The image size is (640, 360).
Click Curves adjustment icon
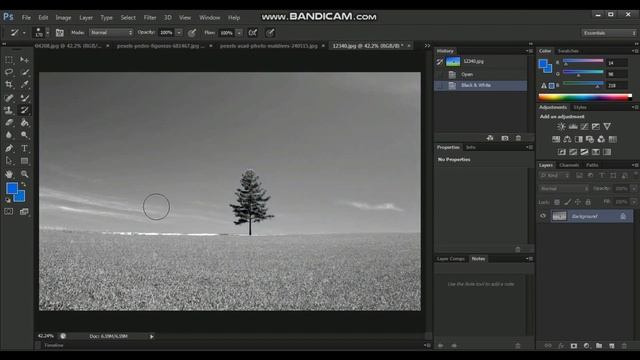[584, 127]
